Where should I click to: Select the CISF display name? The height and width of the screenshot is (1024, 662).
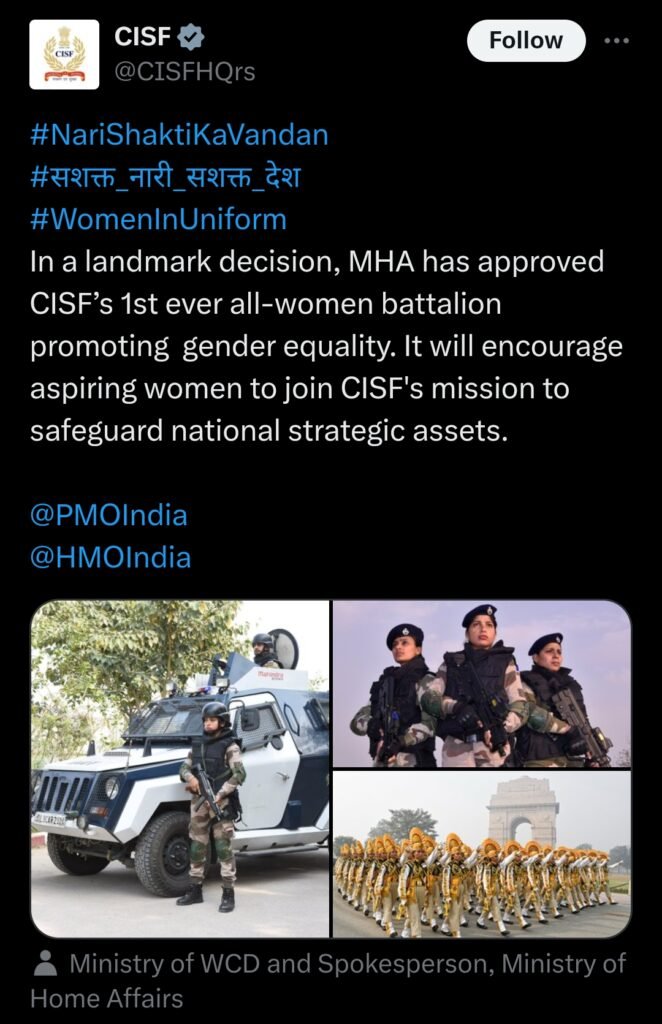(x=142, y=37)
